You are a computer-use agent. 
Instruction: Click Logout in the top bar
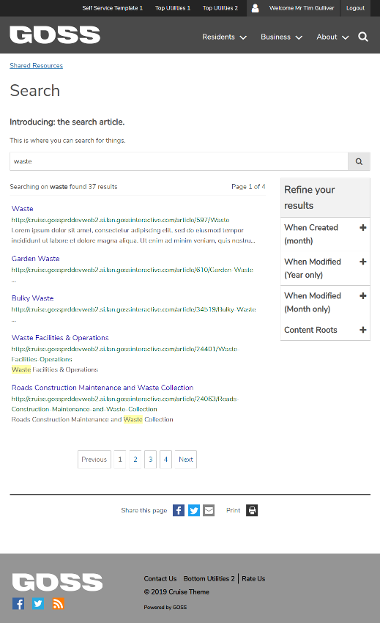[355, 8]
